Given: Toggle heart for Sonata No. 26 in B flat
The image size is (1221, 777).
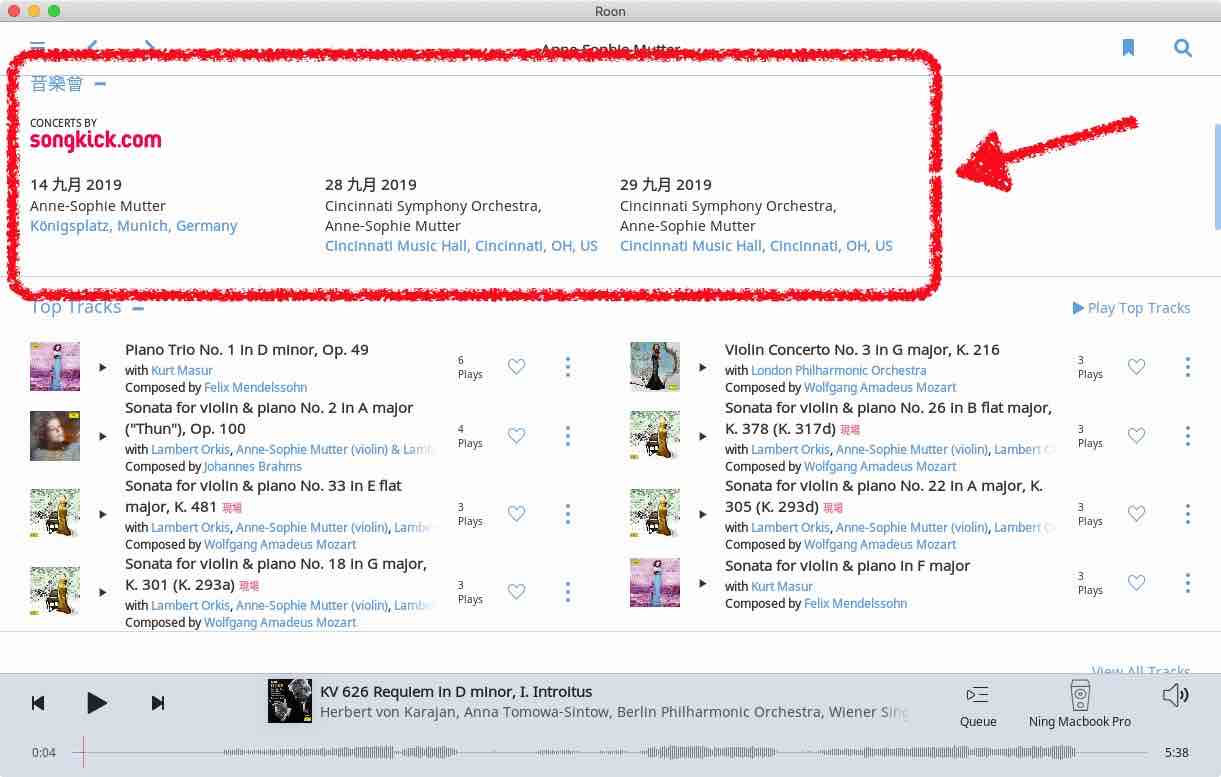Looking at the screenshot, I should coord(1136,436).
